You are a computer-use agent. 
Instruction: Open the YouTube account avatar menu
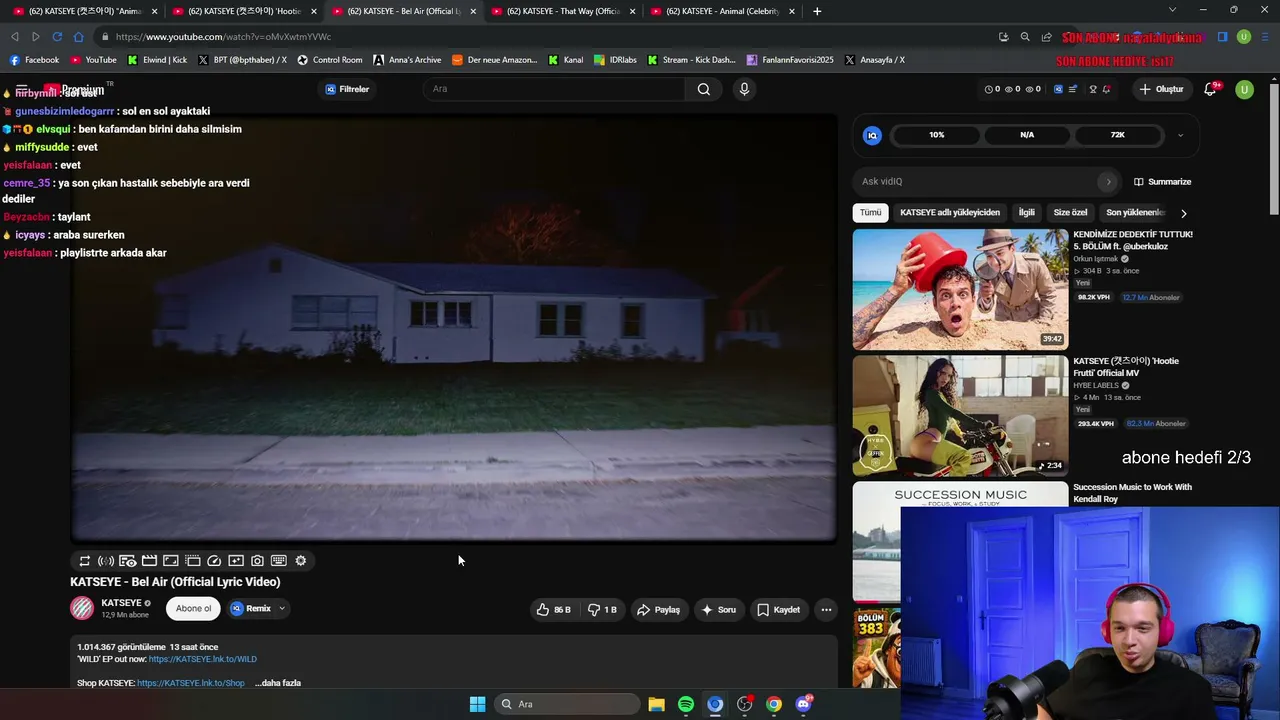1244,89
